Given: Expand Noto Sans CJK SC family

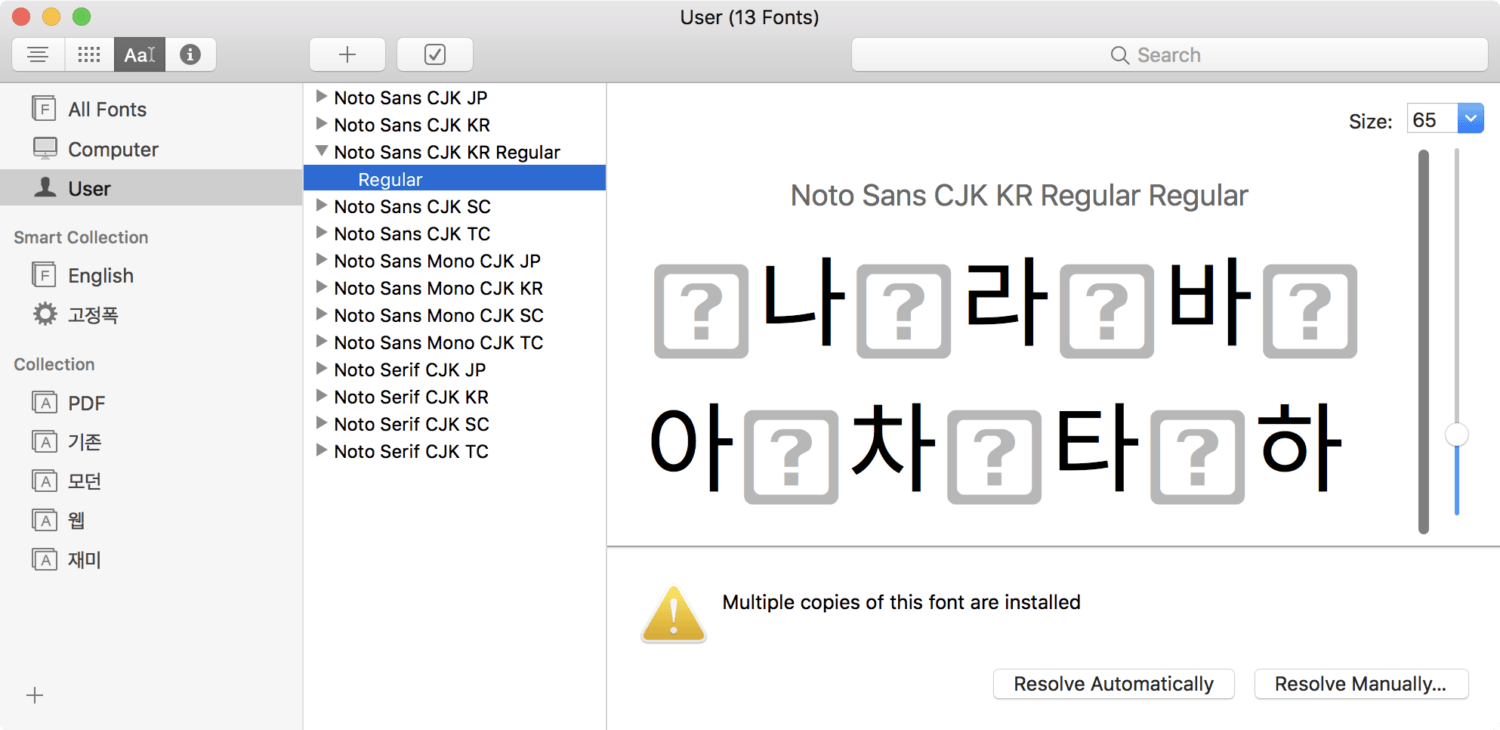Looking at the screenshot, I should coord(321,206).
